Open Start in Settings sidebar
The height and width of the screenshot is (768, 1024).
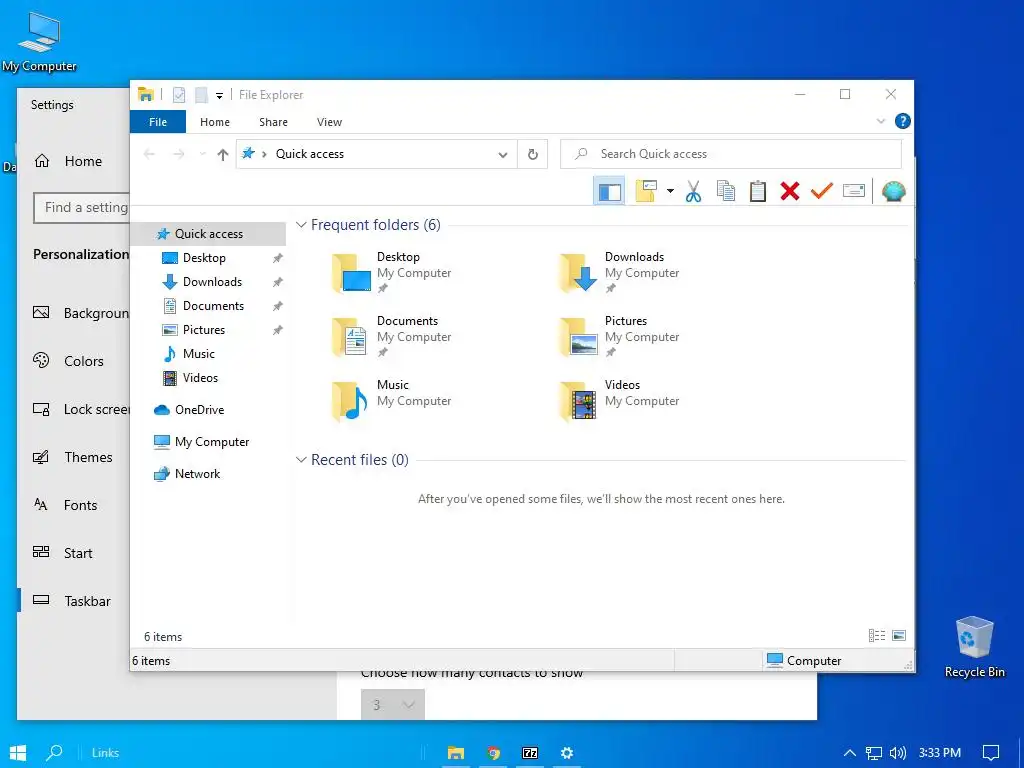tap(63, 553)
